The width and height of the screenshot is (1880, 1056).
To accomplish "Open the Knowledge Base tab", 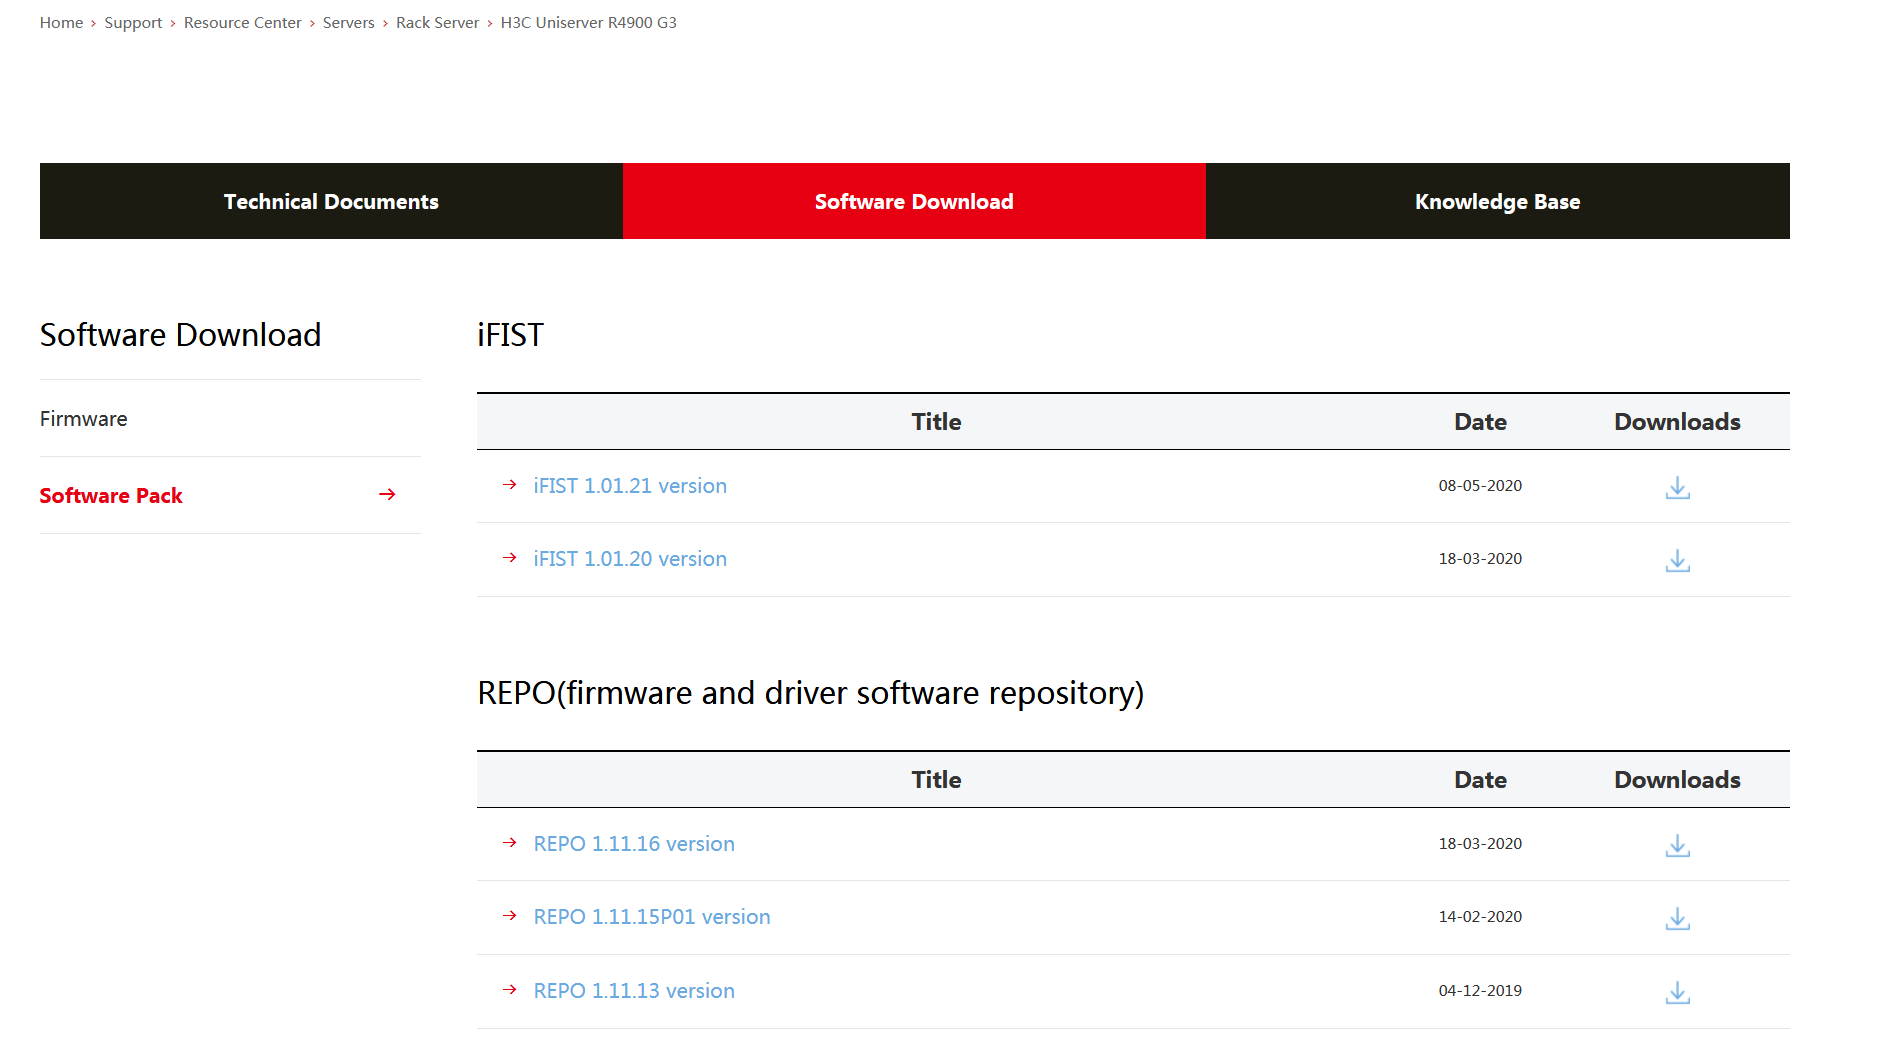I will pos(1498,201).
